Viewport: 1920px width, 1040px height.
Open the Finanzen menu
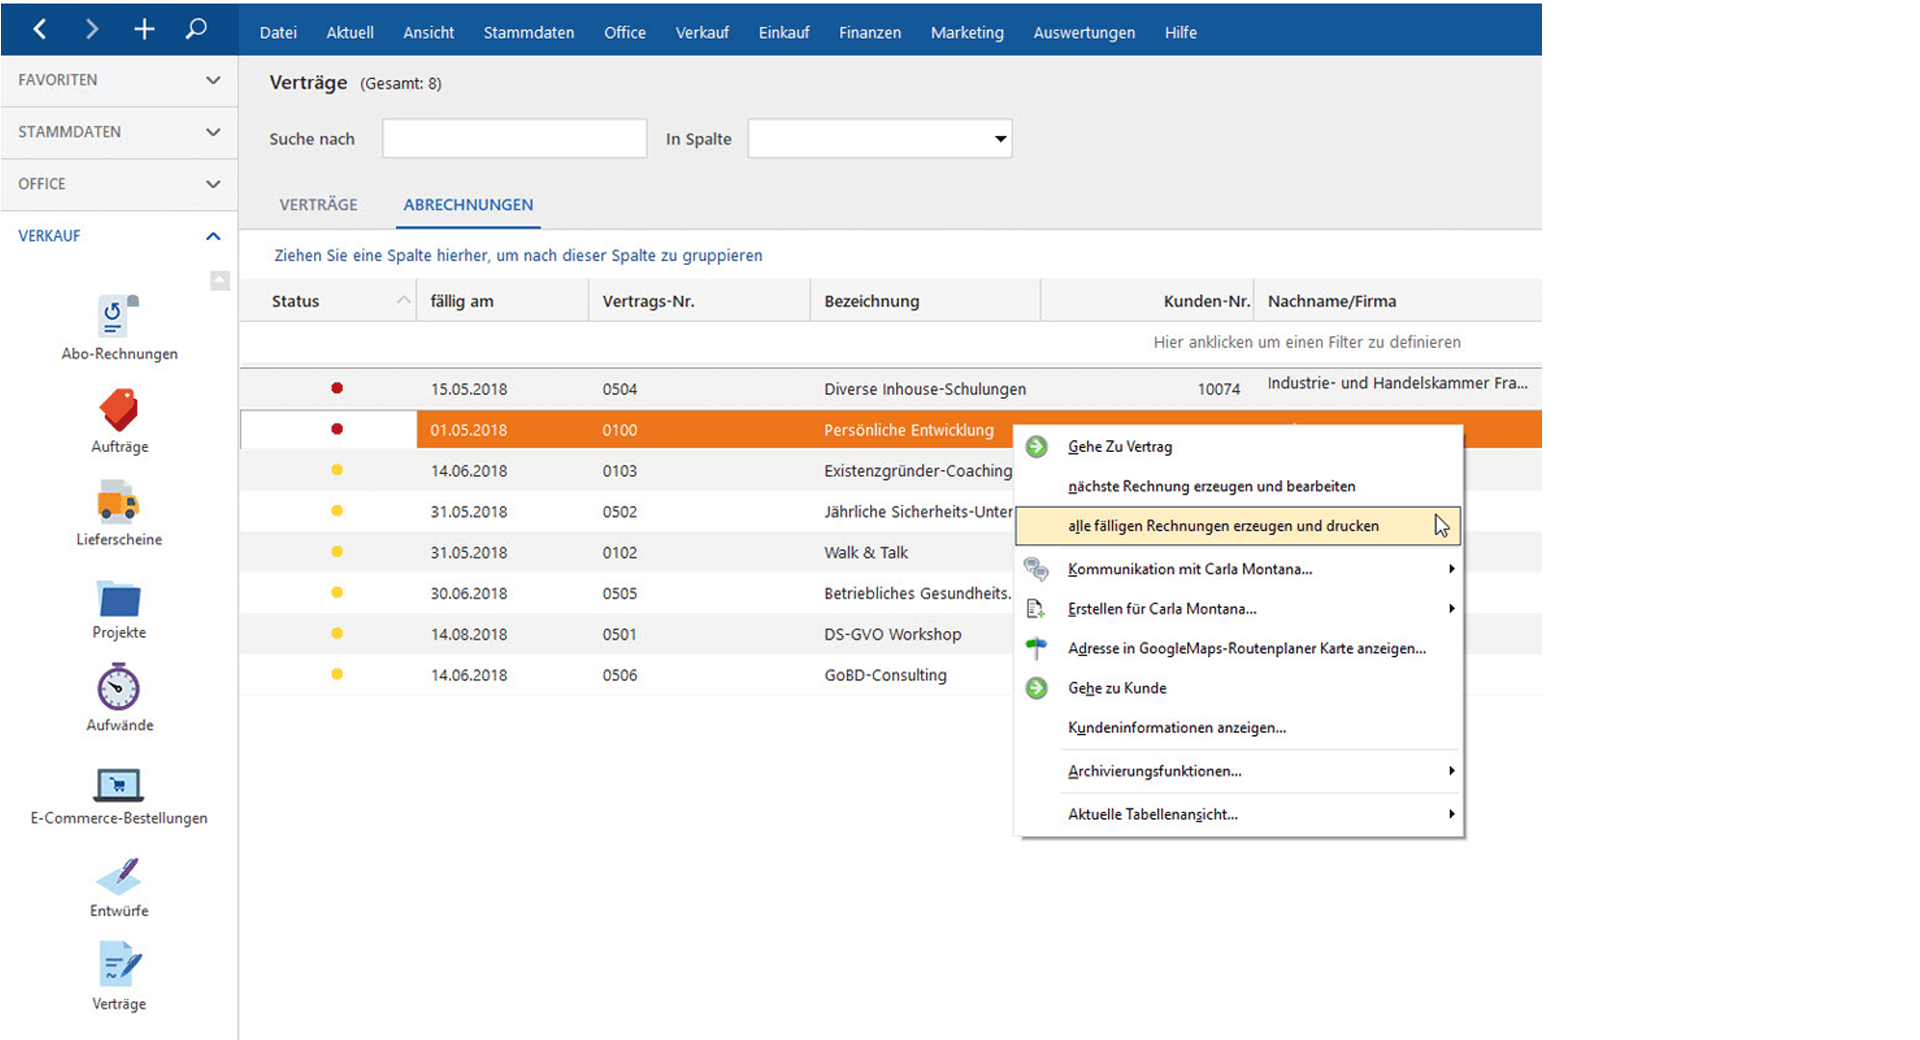[x=870, y=32]
